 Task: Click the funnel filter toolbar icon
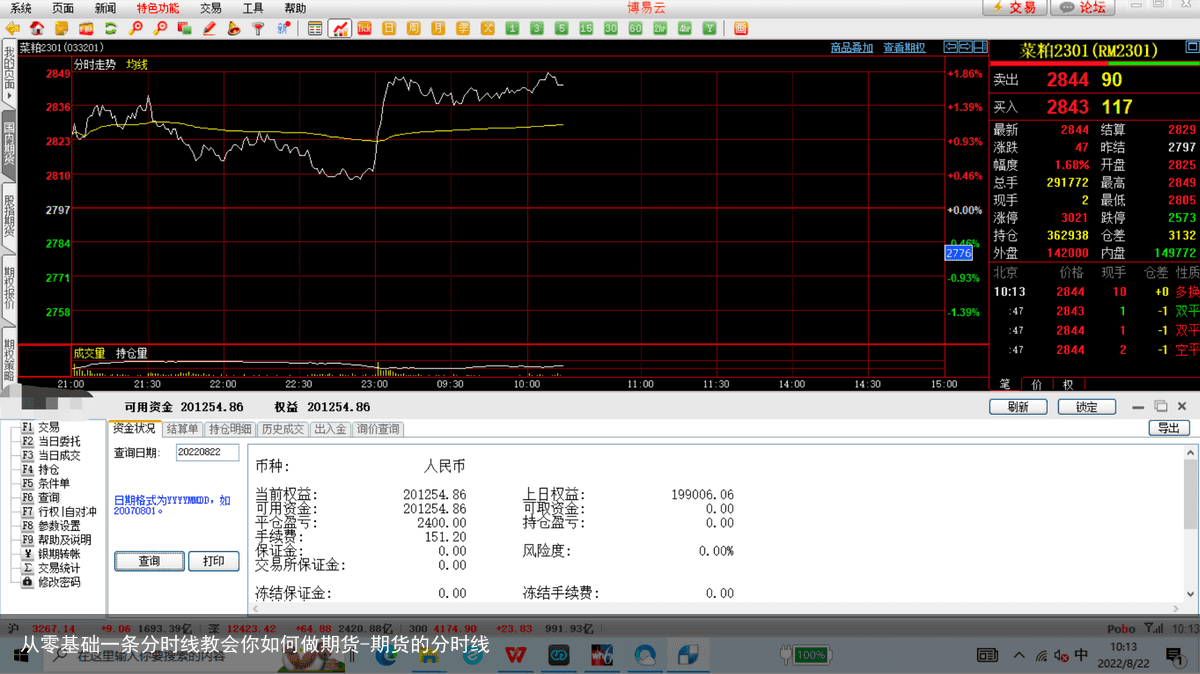point(258,28)
